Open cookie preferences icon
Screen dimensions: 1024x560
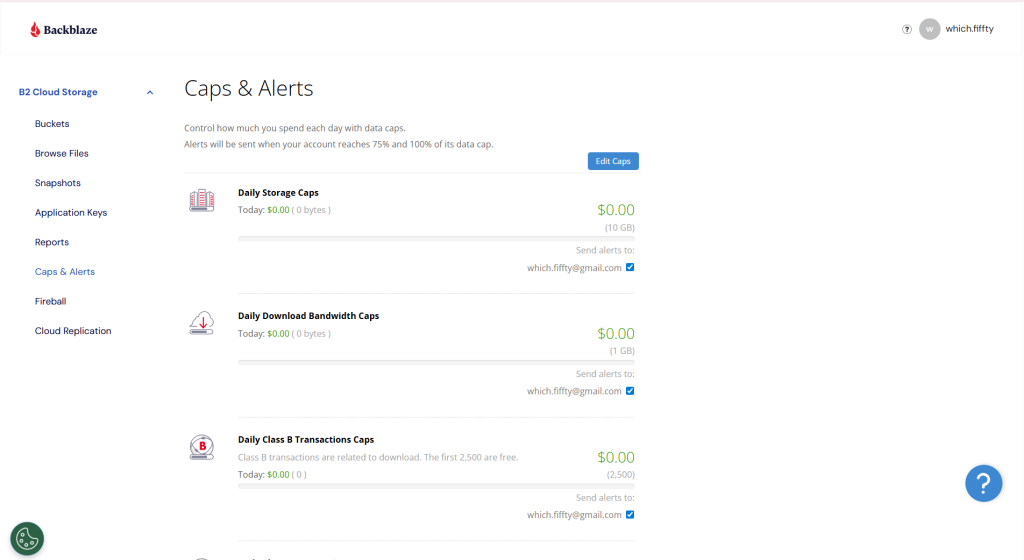point(27,538)
